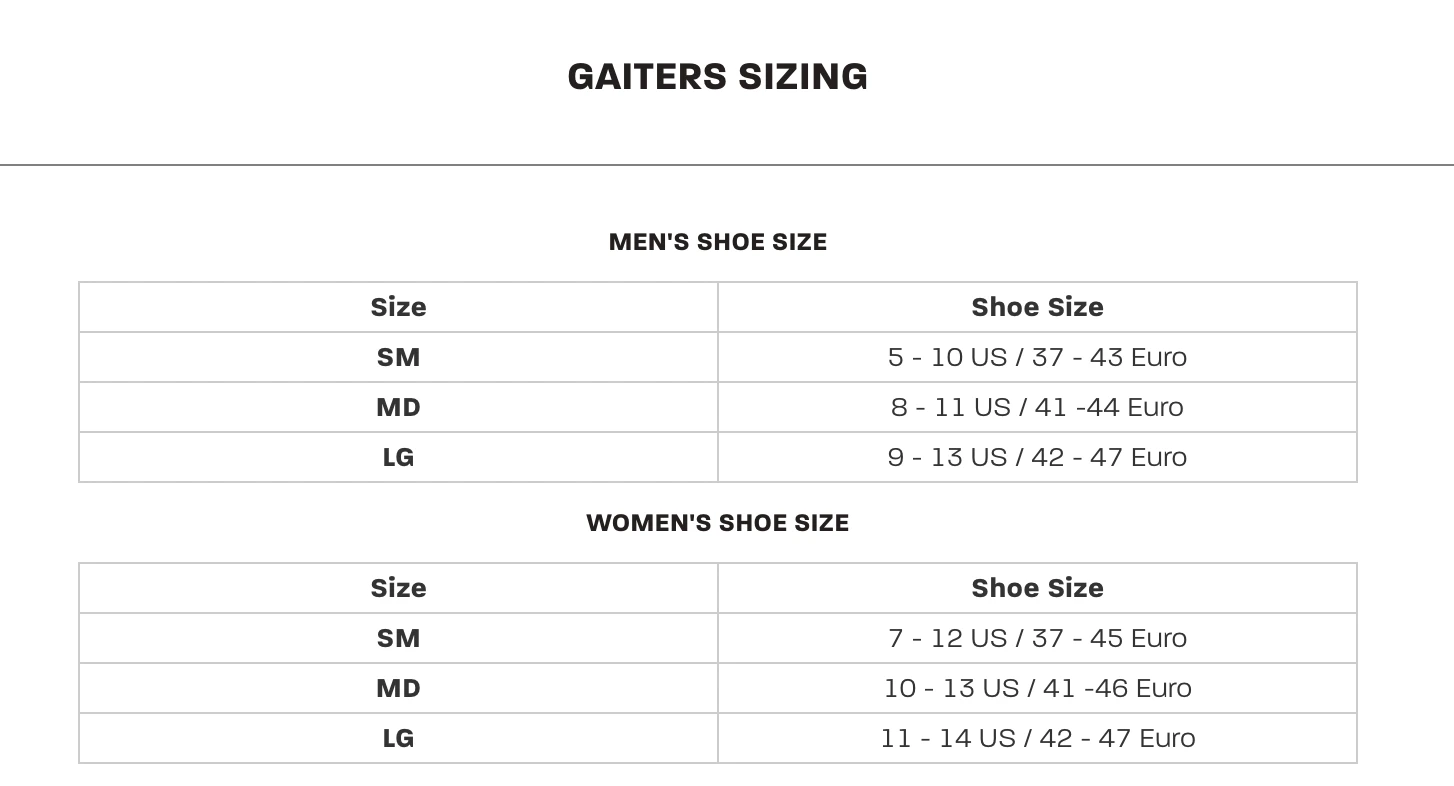
Task: Select the MD row label in men's table
Action: [x=398, y=407]
